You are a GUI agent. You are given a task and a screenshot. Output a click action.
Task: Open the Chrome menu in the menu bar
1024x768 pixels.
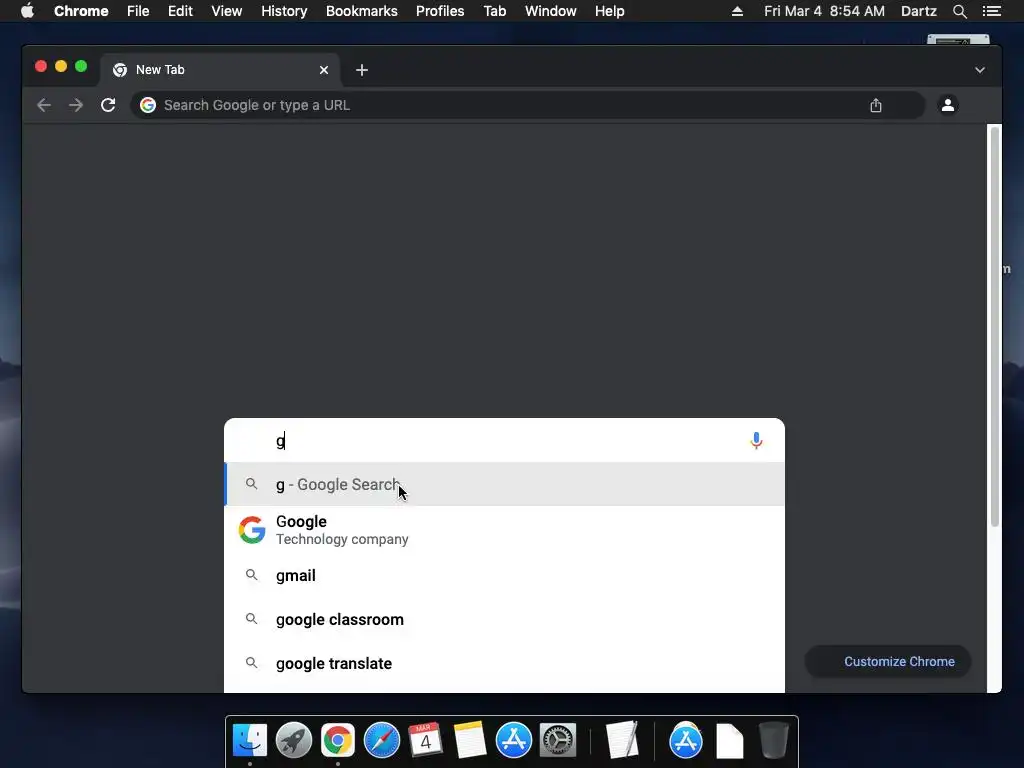point(81,11)
